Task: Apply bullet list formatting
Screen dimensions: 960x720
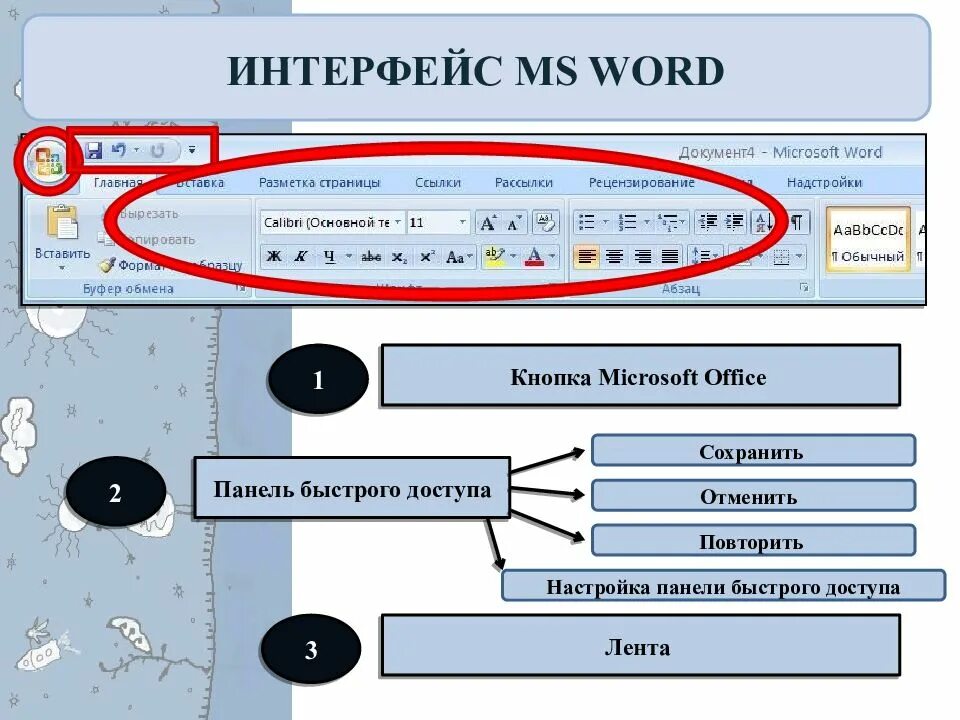Action: click(587, 222)
